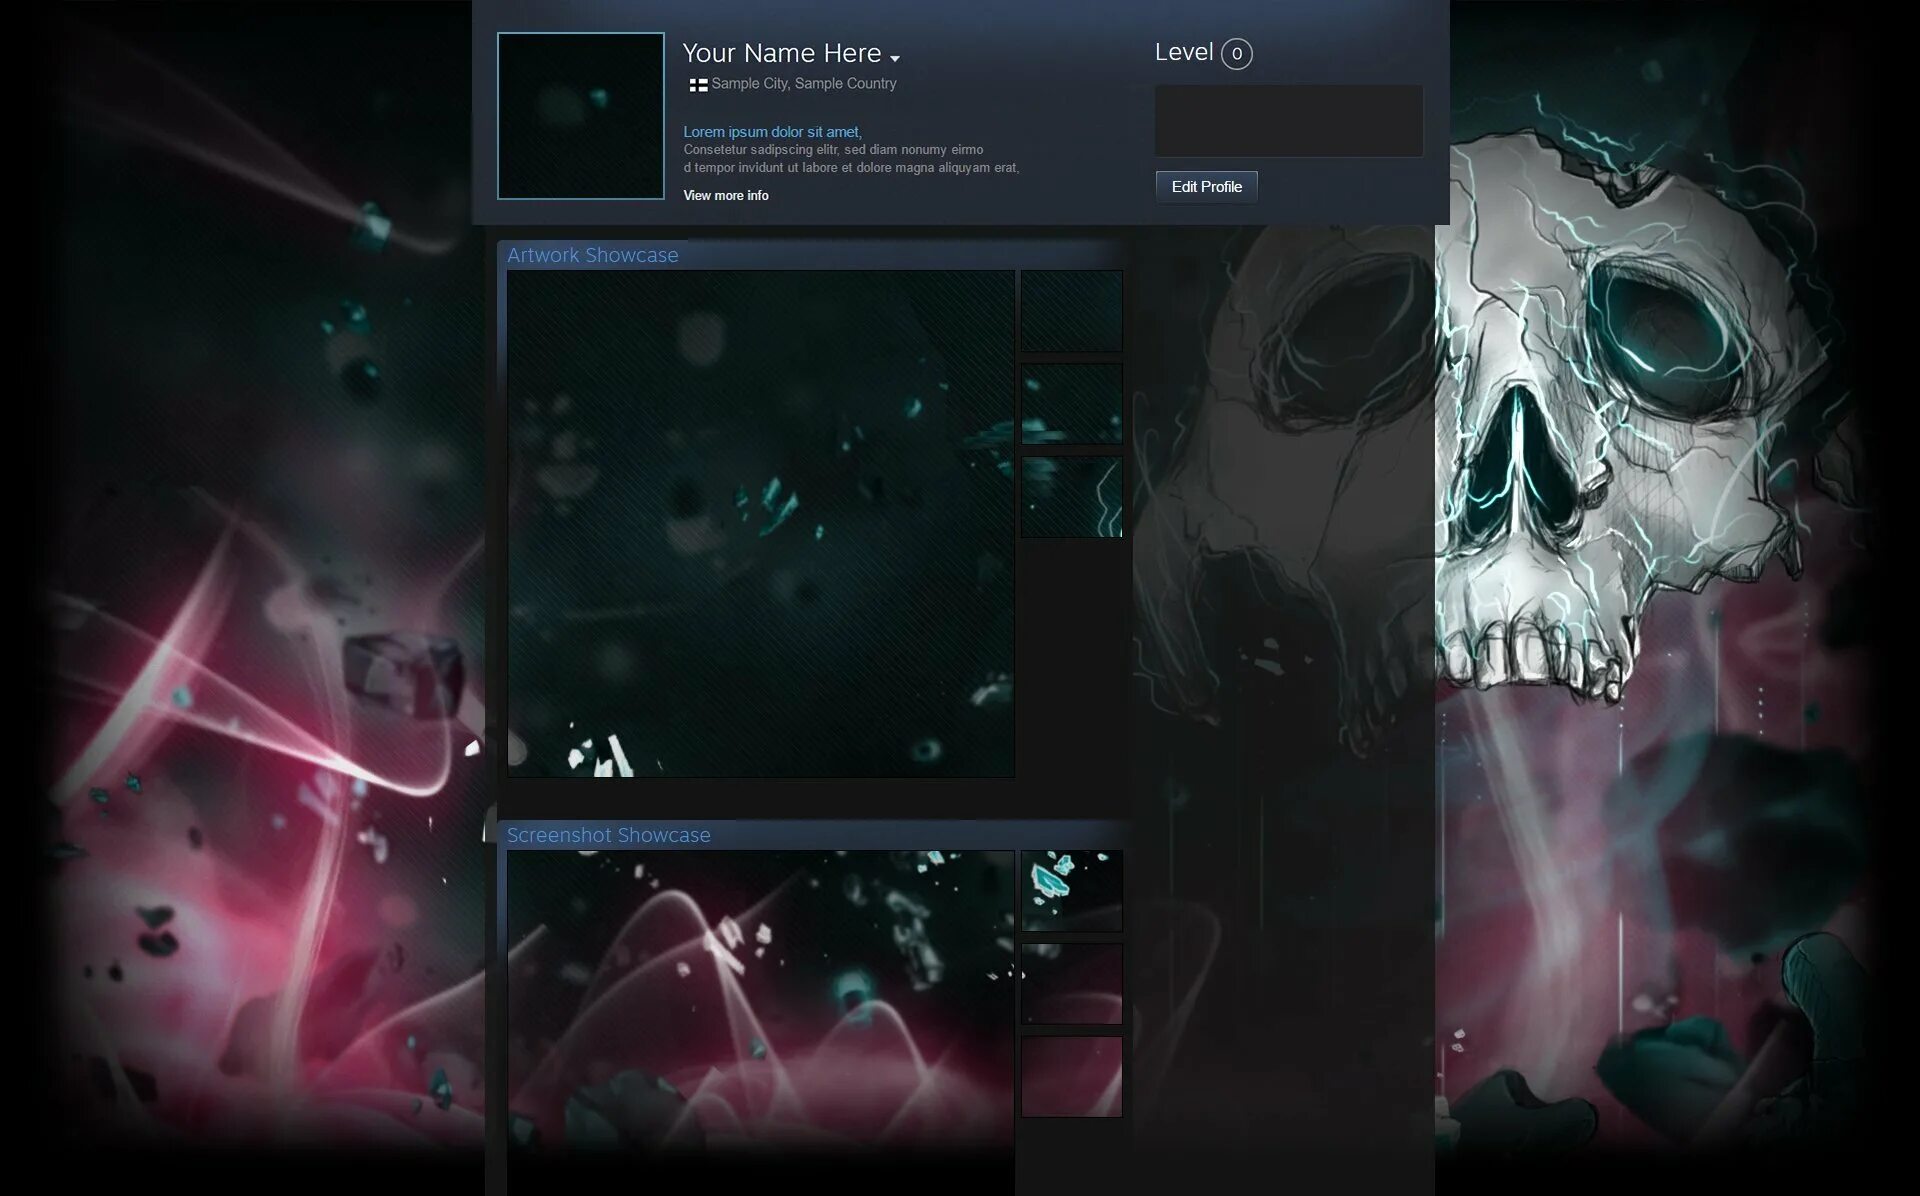This screenshot has width=1920, height=1196.
Task: Open the Artwork Showcase header
Action: (592, 255)
